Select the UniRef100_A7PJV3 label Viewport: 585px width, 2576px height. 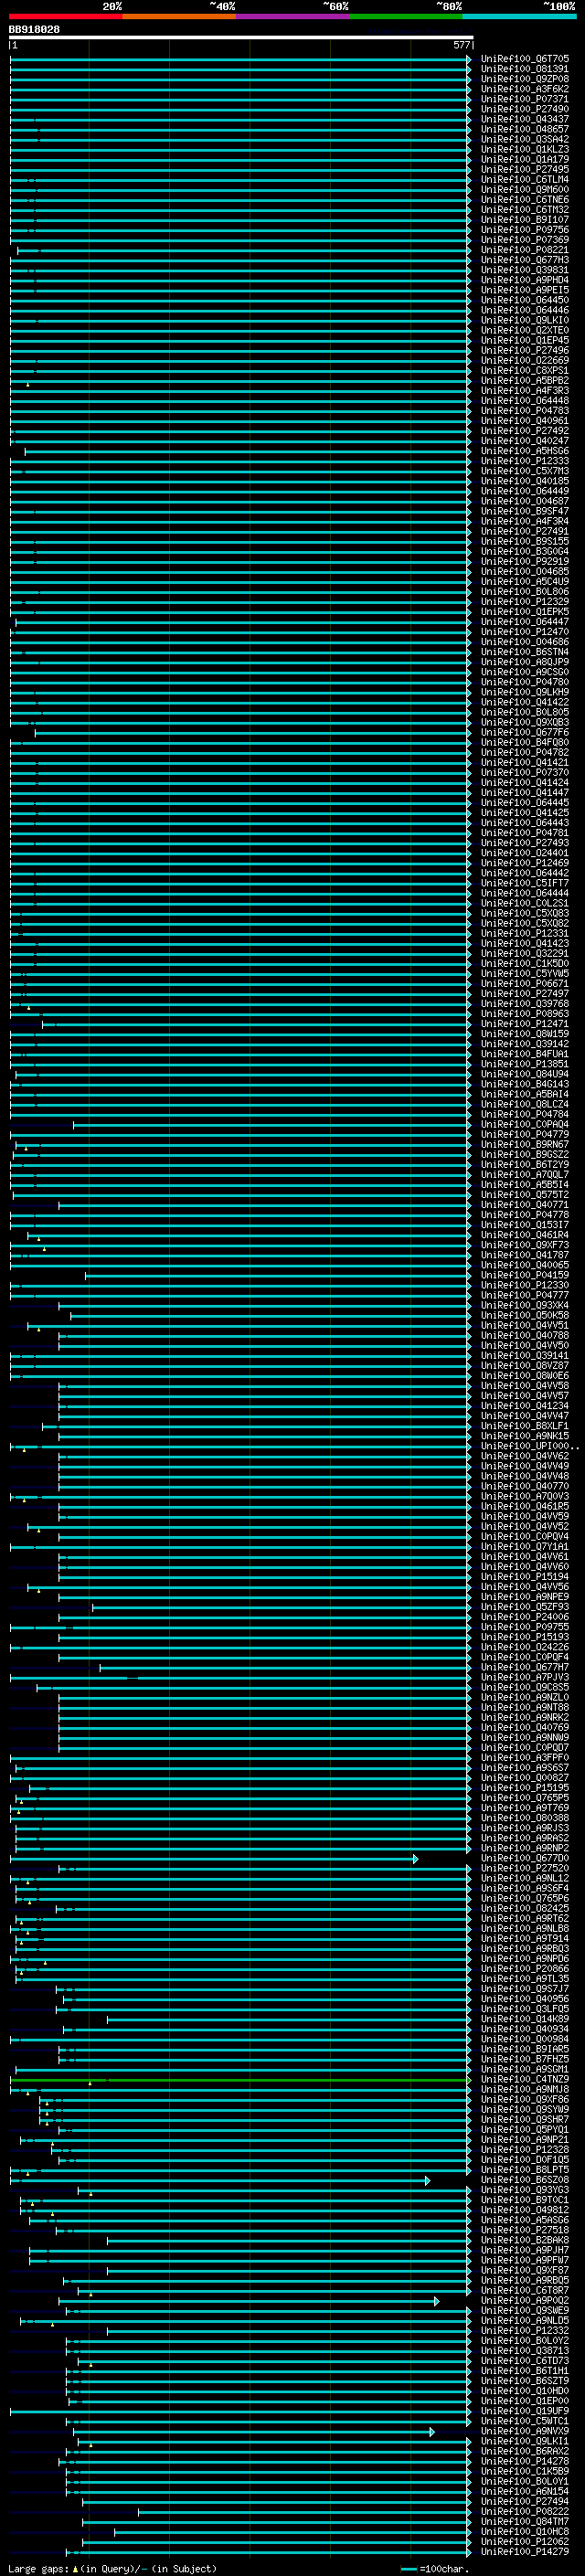[x=525, y=1678]
